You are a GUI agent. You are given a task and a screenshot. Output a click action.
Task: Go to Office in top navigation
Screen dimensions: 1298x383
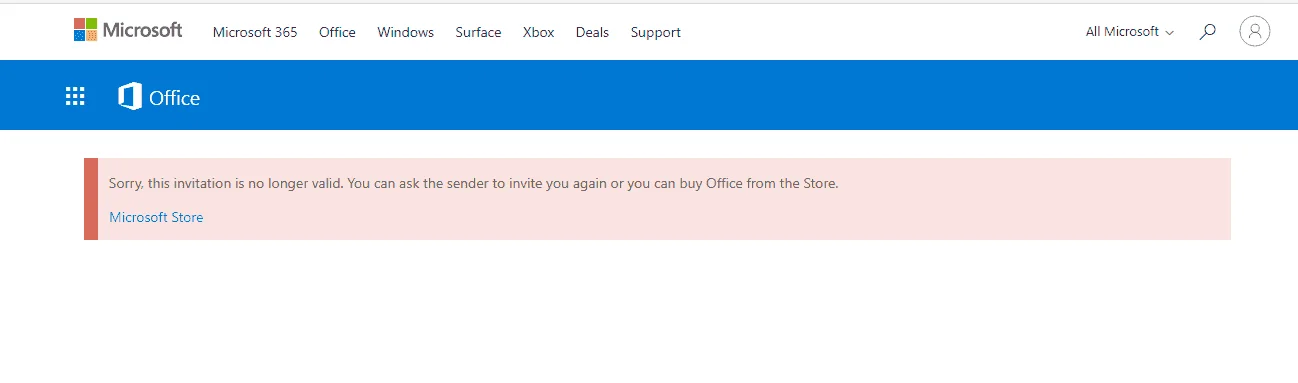click(x=337, y=32)
